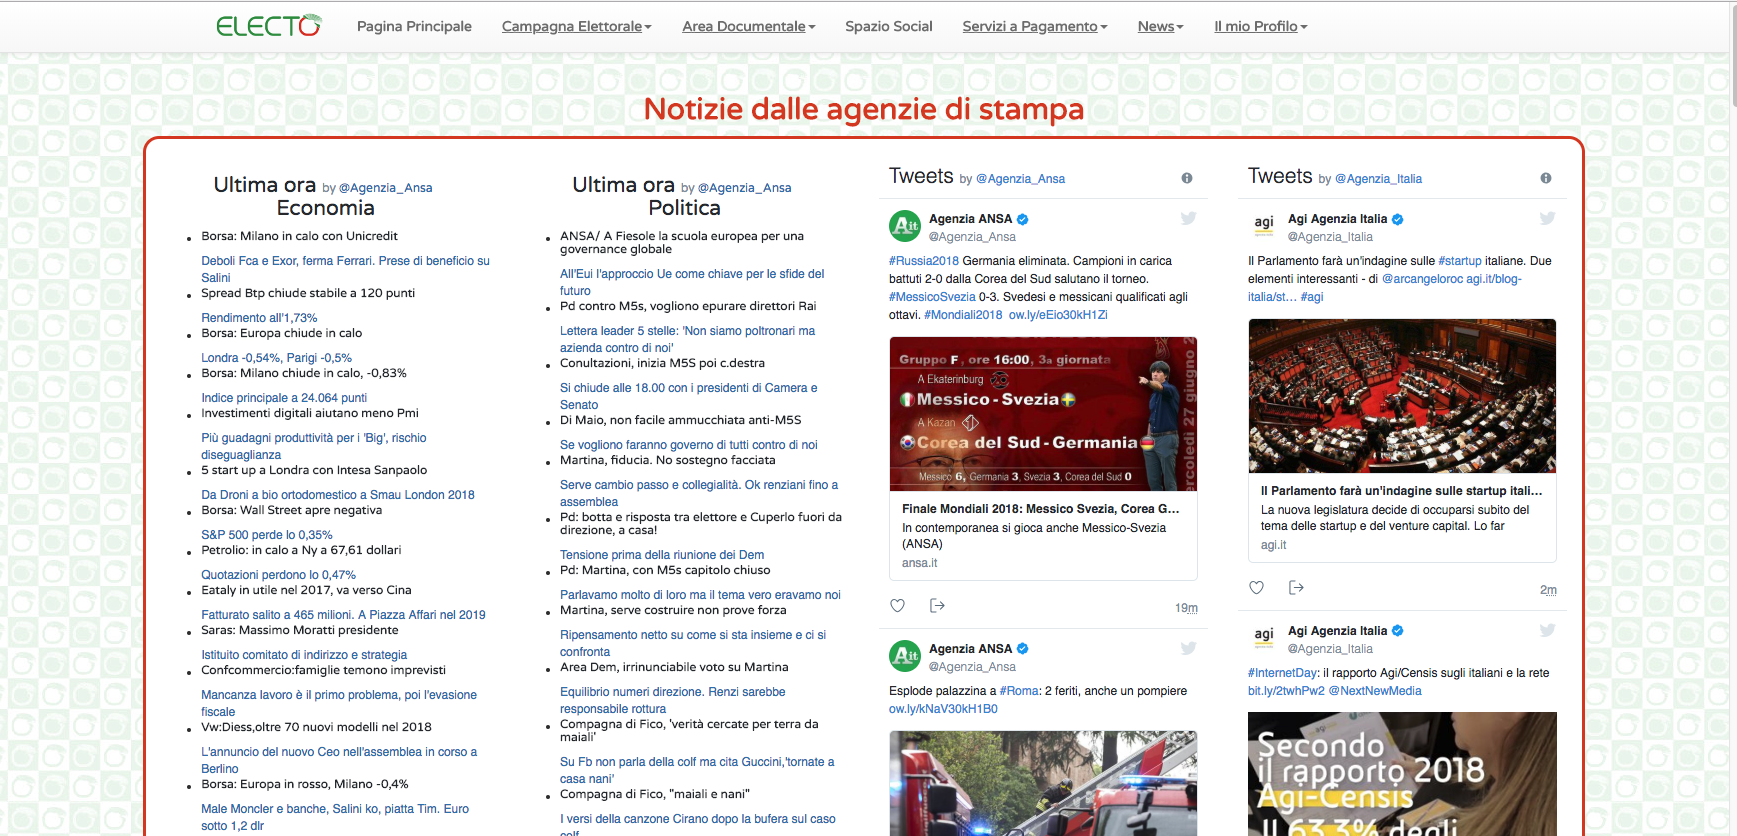The image size is (1737, 836).
Task: Click the verified badge next to Agenzia ANSA in the #Russia2018 tweet
Action: click(1023, 219)
